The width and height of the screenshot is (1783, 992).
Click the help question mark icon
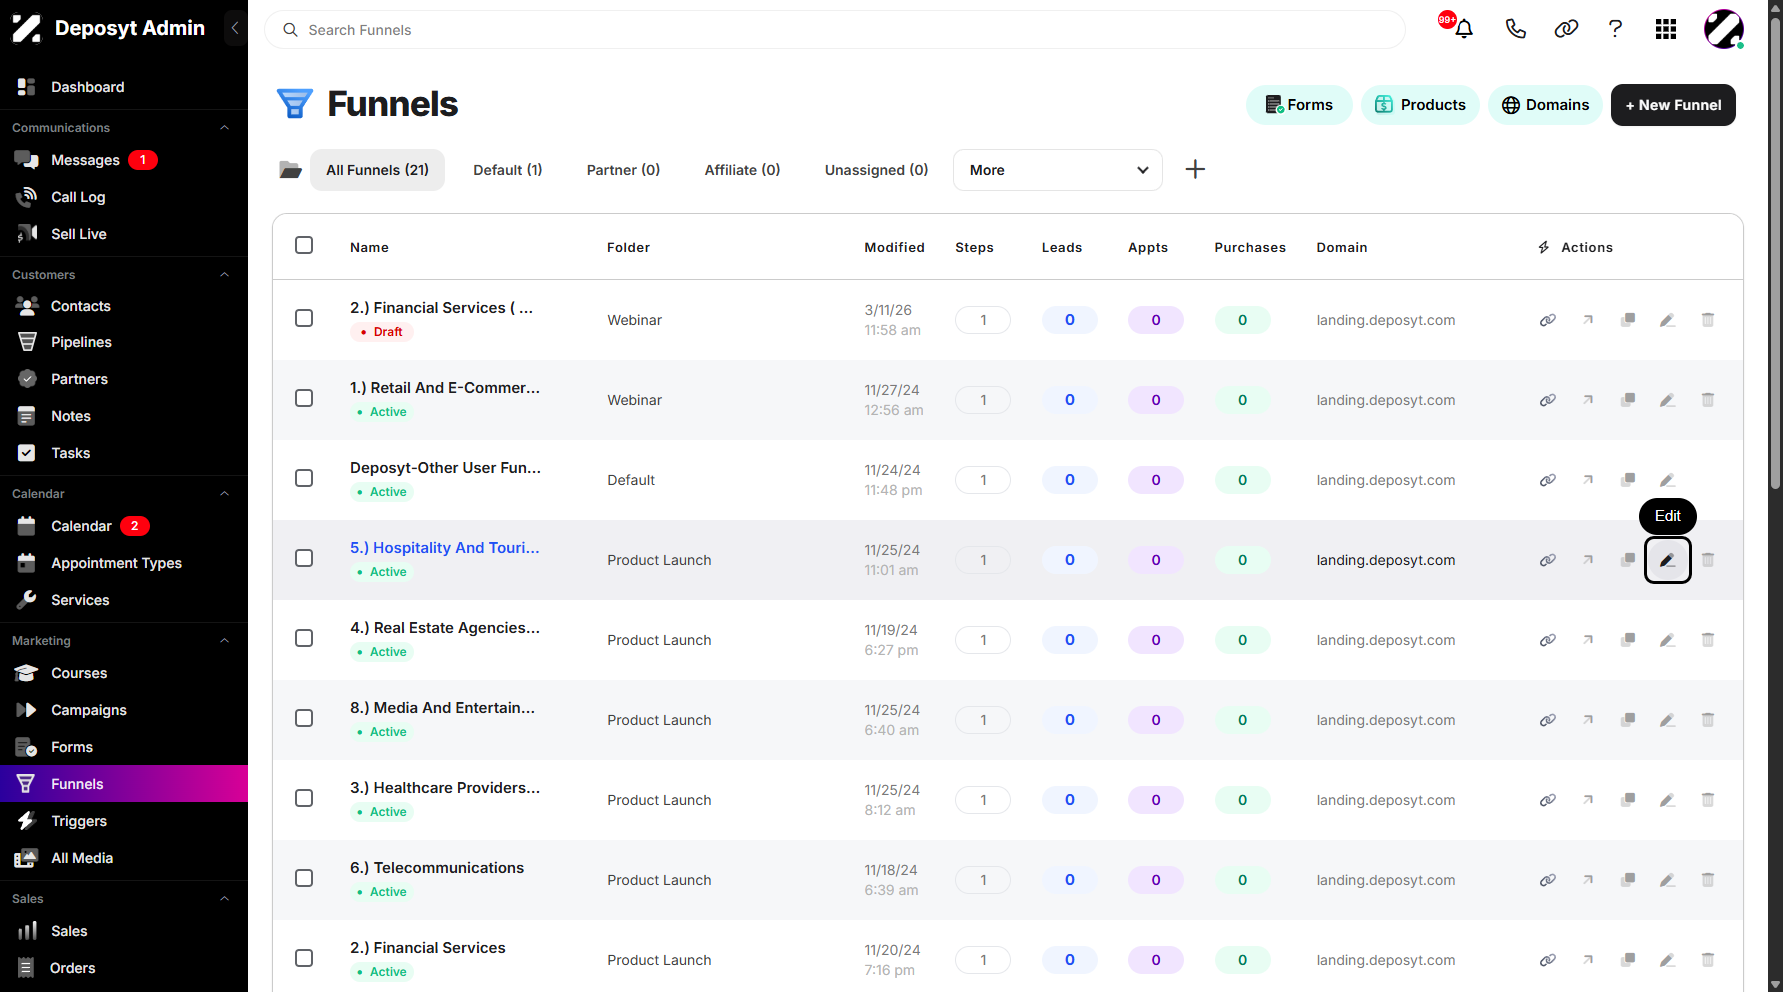[x=1615, y=29]
